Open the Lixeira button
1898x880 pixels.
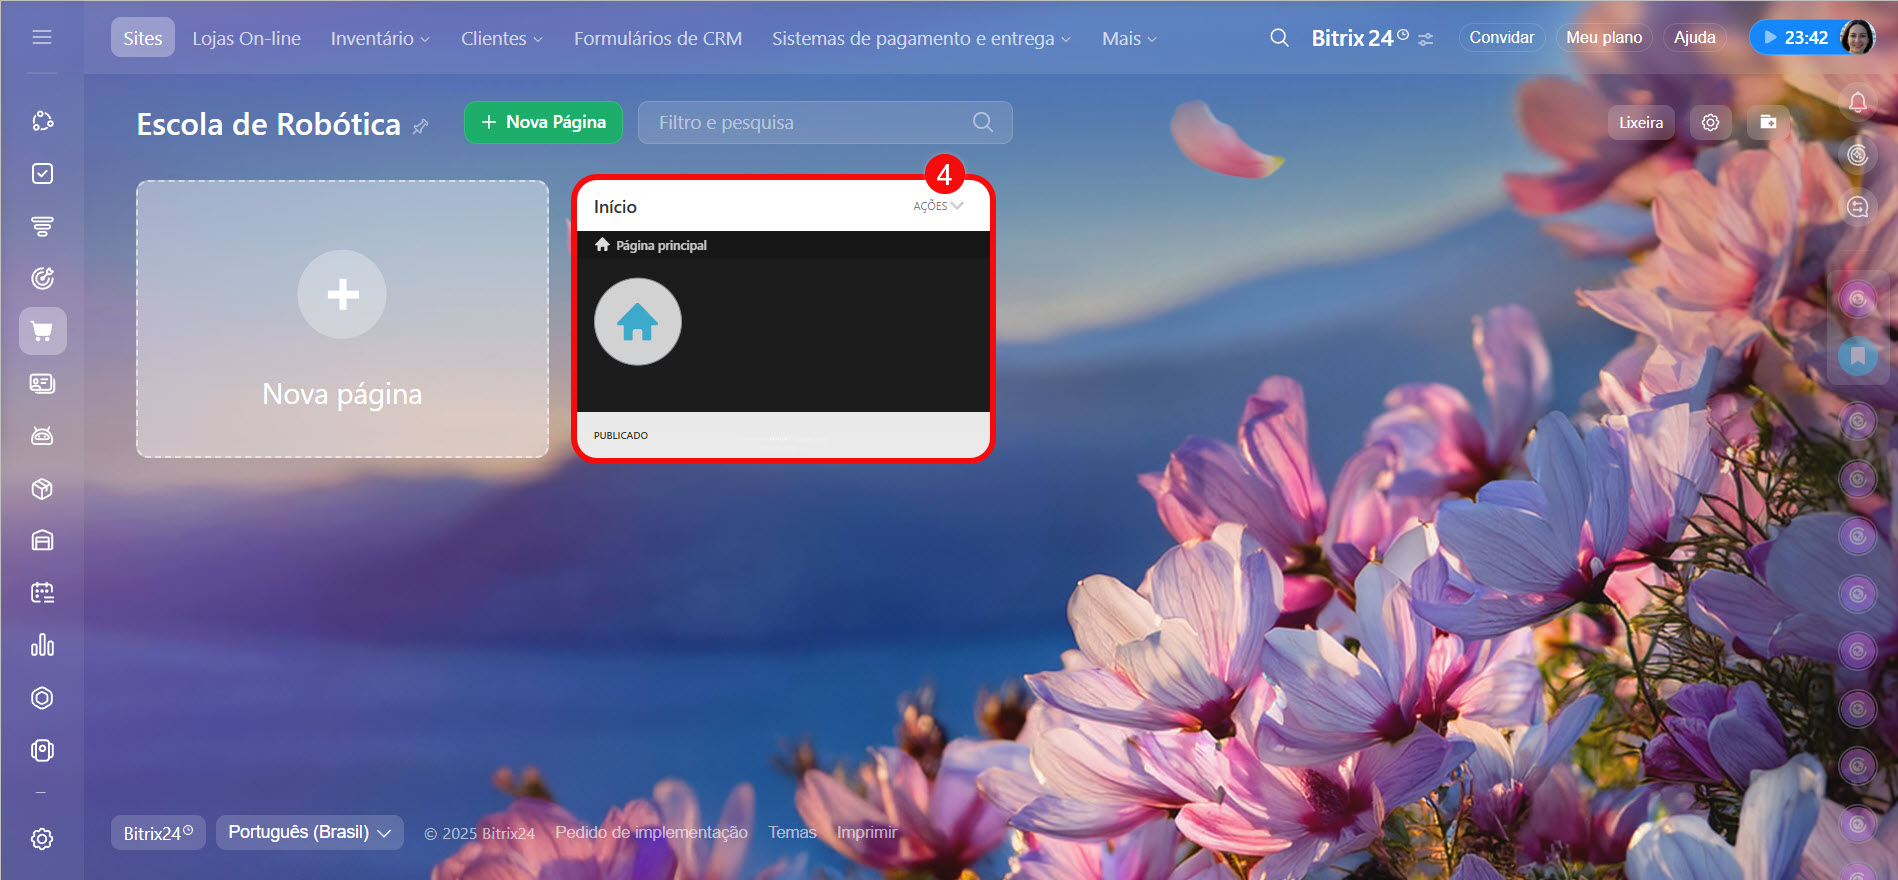pyautogui.click(x=1640, y=122)
